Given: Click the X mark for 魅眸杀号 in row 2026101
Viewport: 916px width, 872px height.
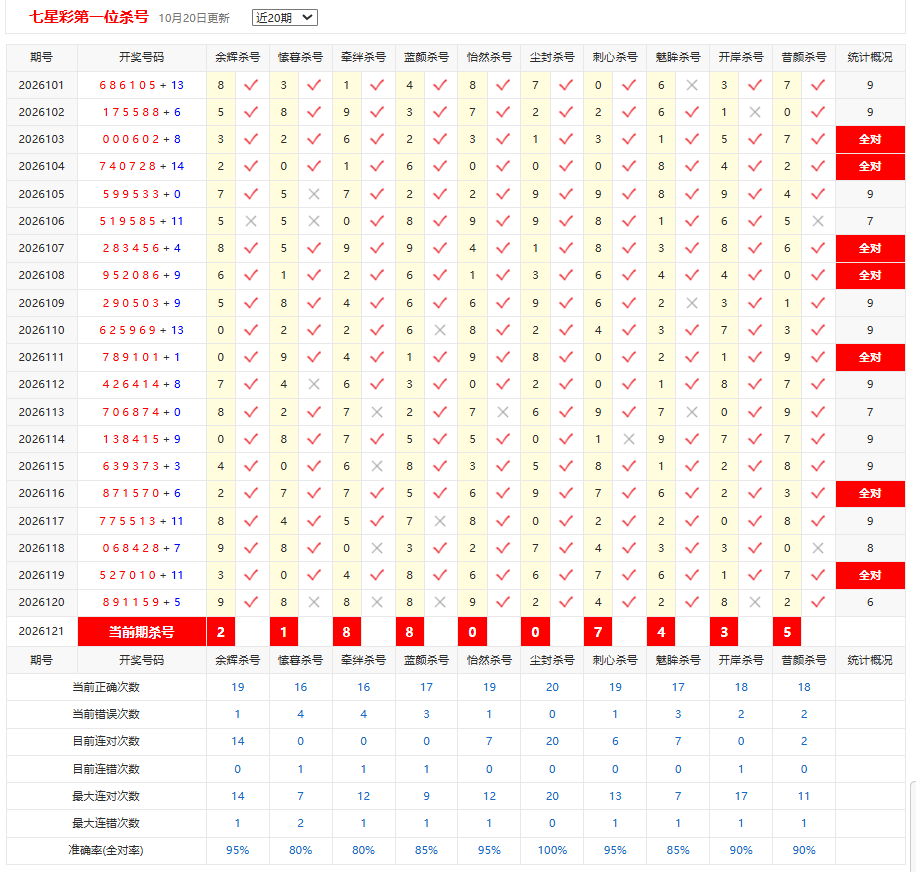Looking at the screenshot, I should click(692, 85).
